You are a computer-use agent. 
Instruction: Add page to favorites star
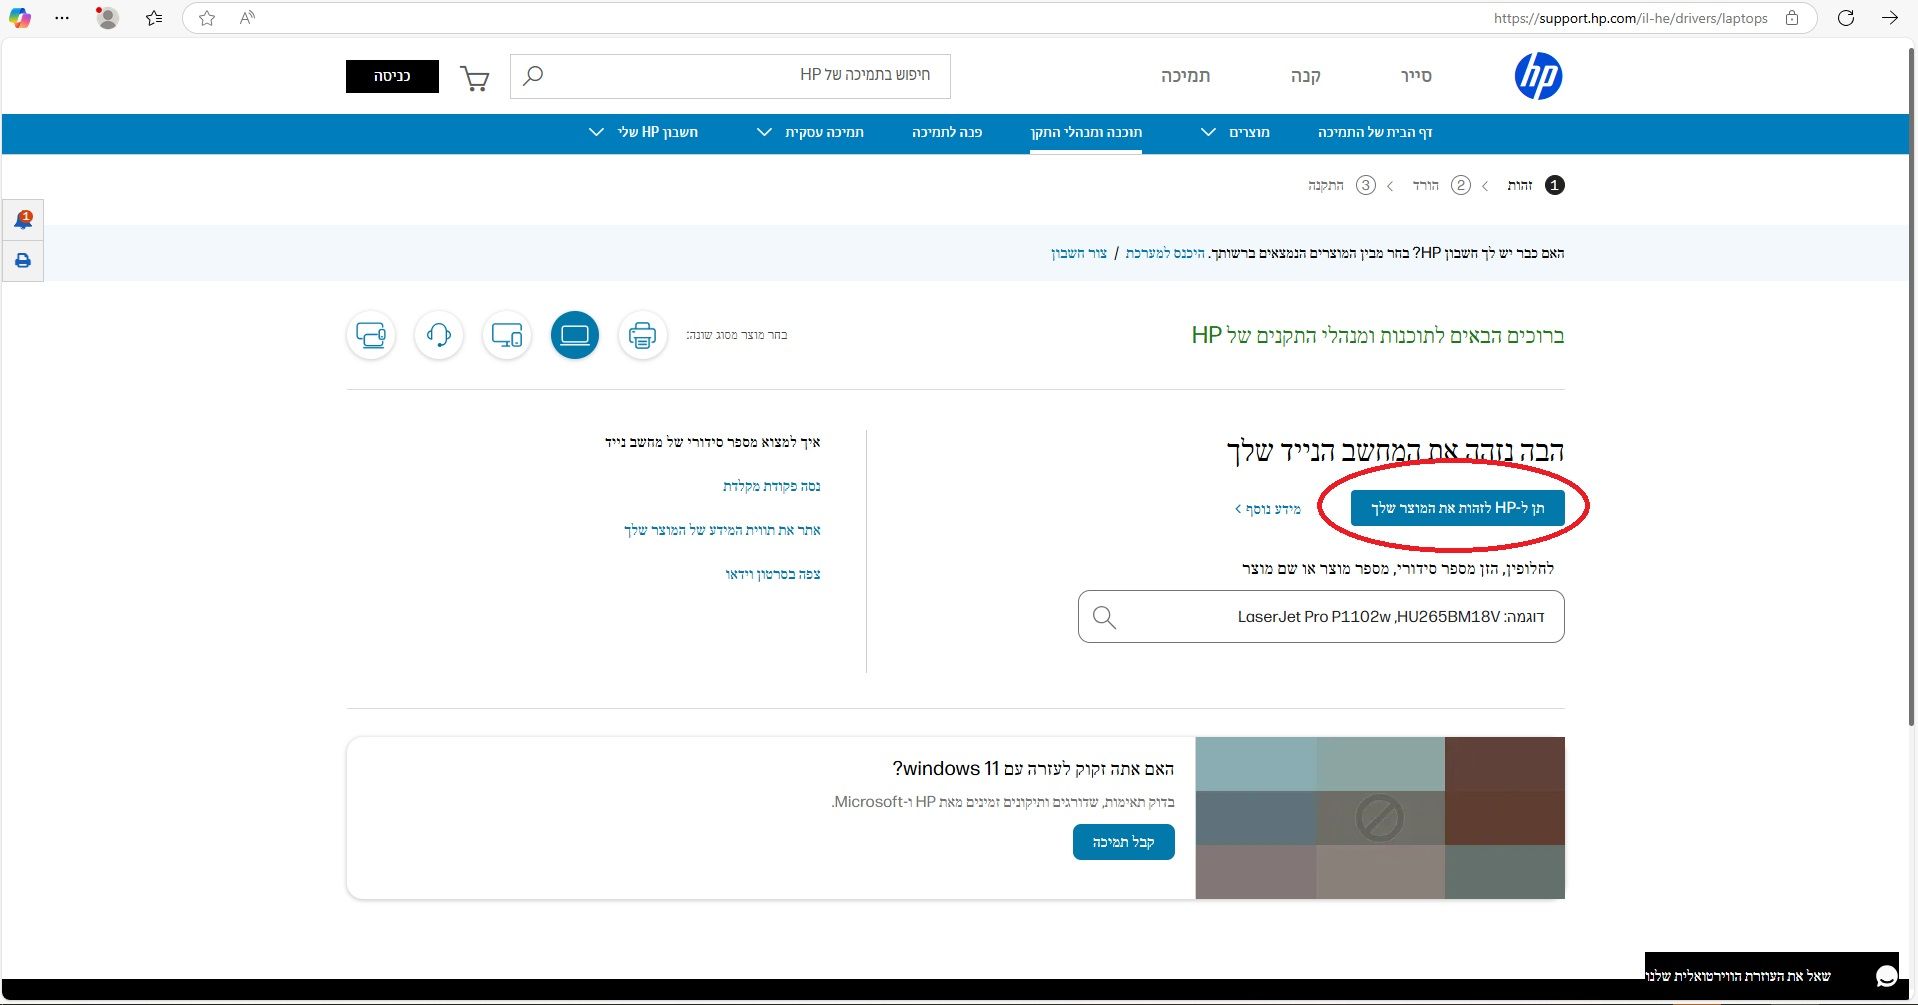[207, 18]
